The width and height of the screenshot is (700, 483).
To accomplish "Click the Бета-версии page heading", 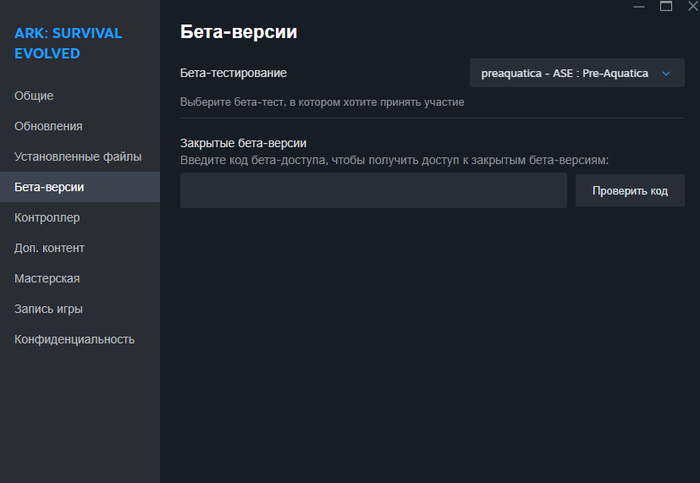I will click(238, 32).
